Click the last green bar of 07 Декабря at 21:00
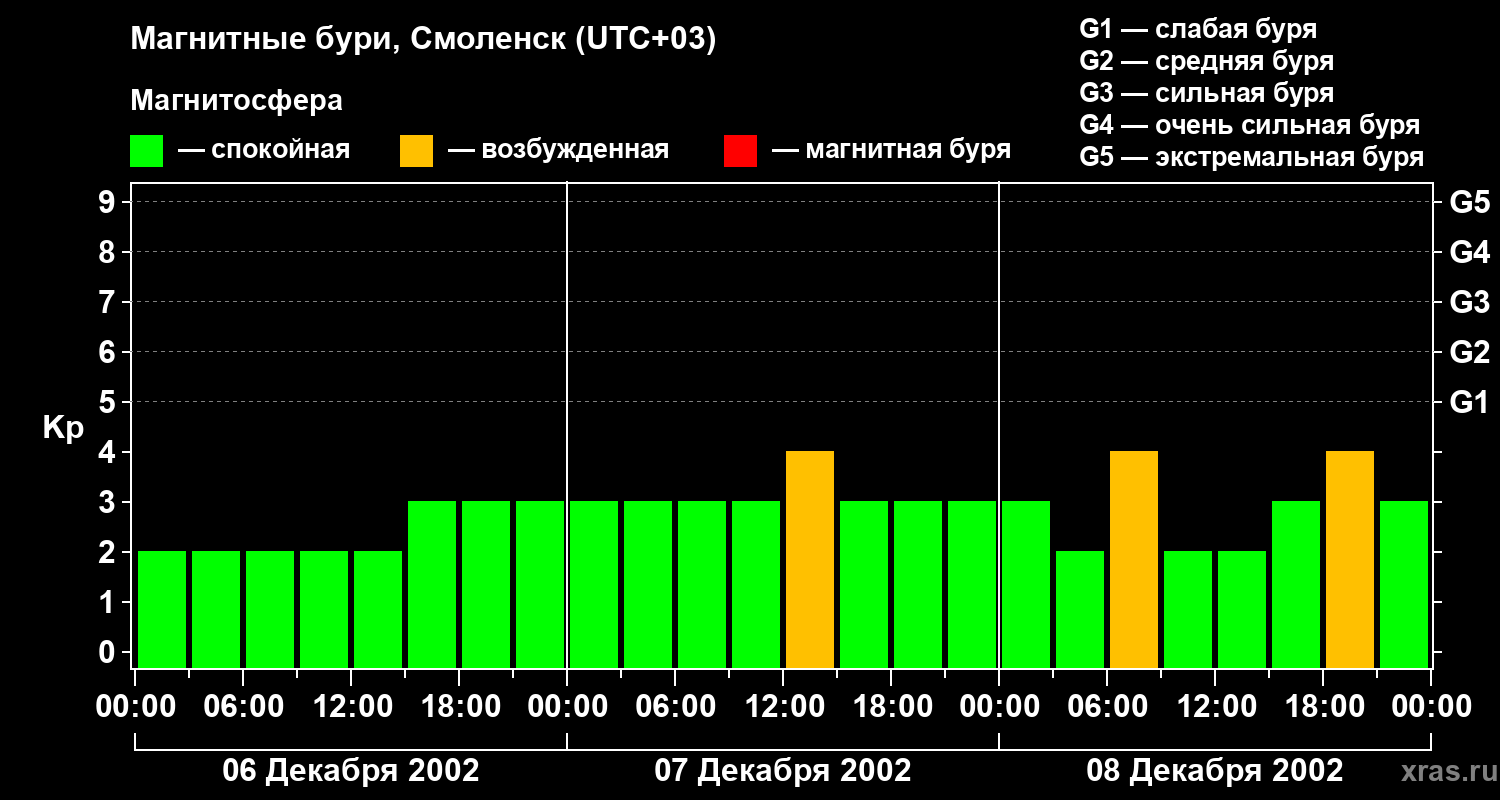The height and width of the screenshot is (800, 1500). 972,585
